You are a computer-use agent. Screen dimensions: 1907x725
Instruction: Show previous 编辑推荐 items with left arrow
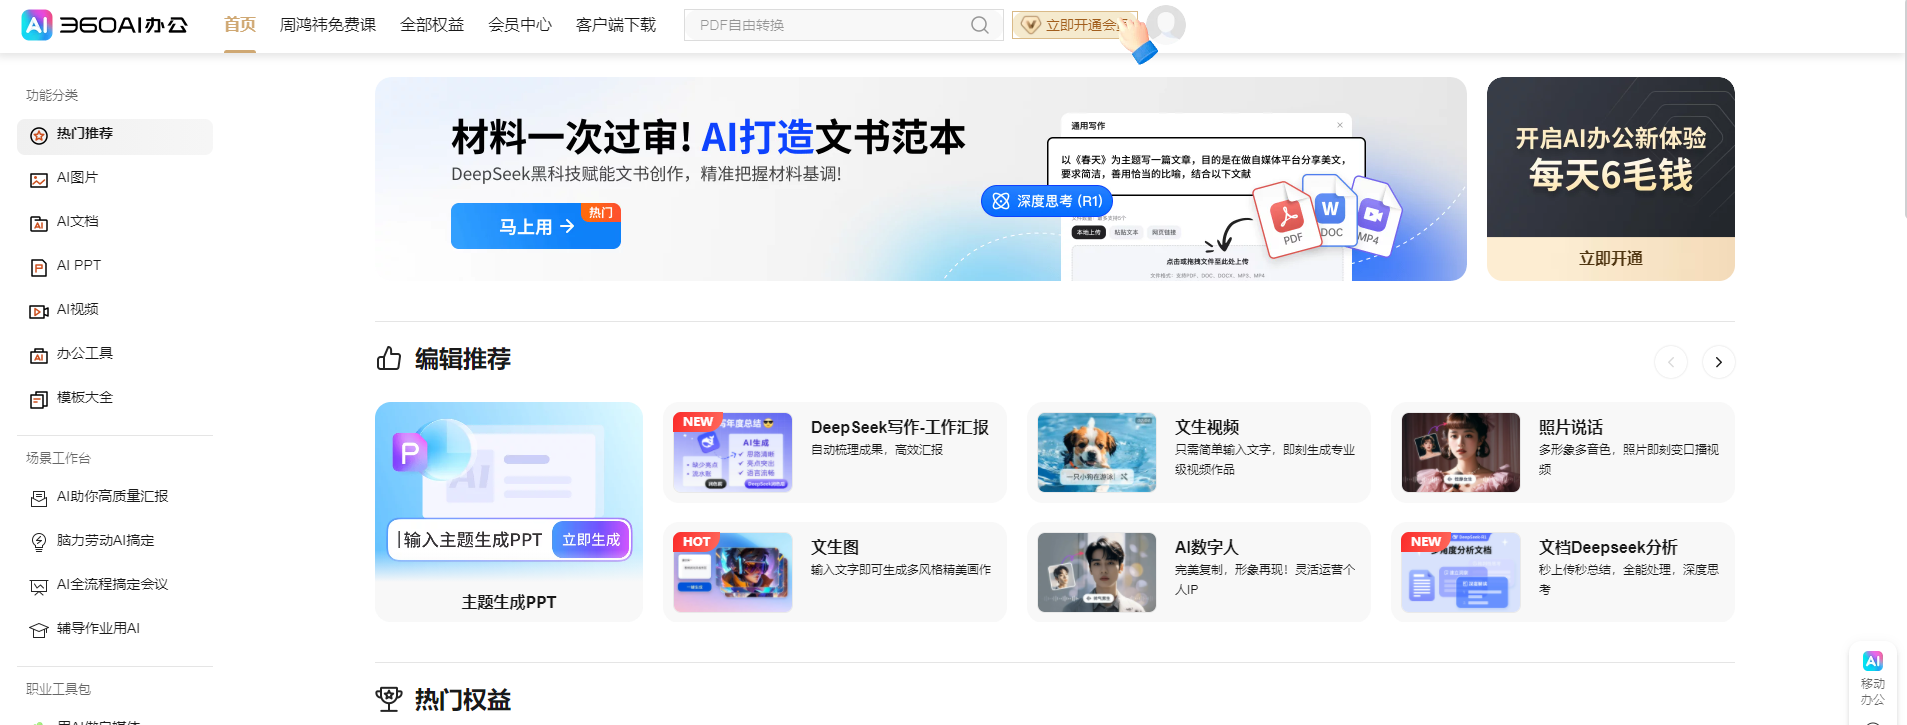1670,362
